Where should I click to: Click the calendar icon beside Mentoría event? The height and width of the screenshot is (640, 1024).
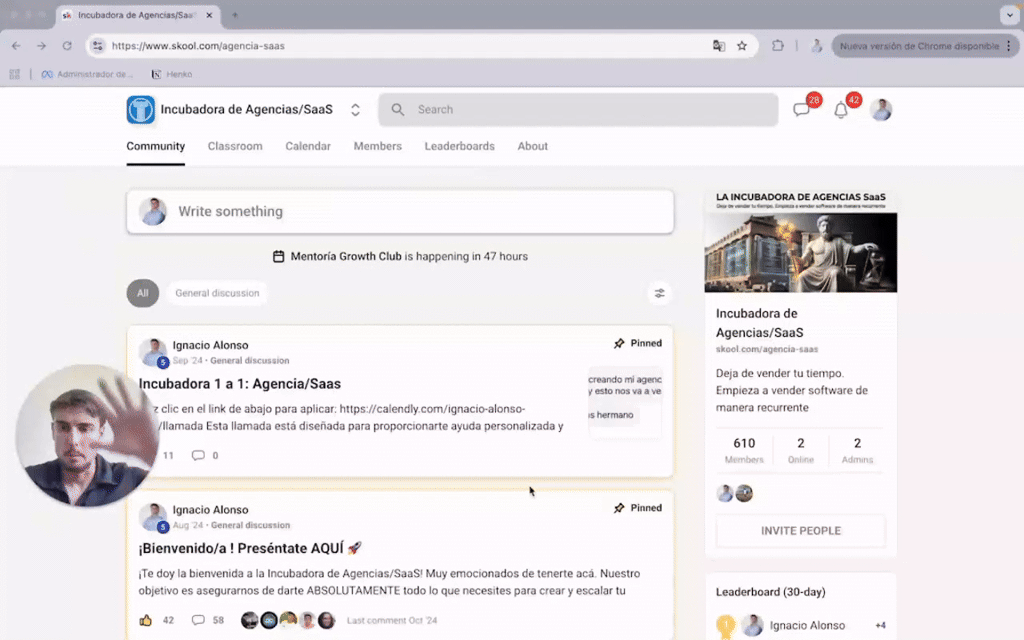[x=278, y=257]
